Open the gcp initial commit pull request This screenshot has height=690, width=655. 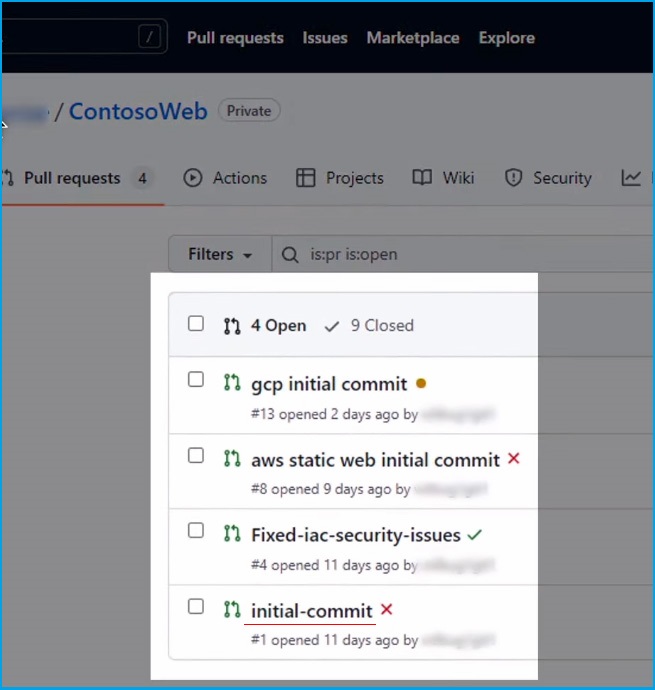tap(329, 384)
